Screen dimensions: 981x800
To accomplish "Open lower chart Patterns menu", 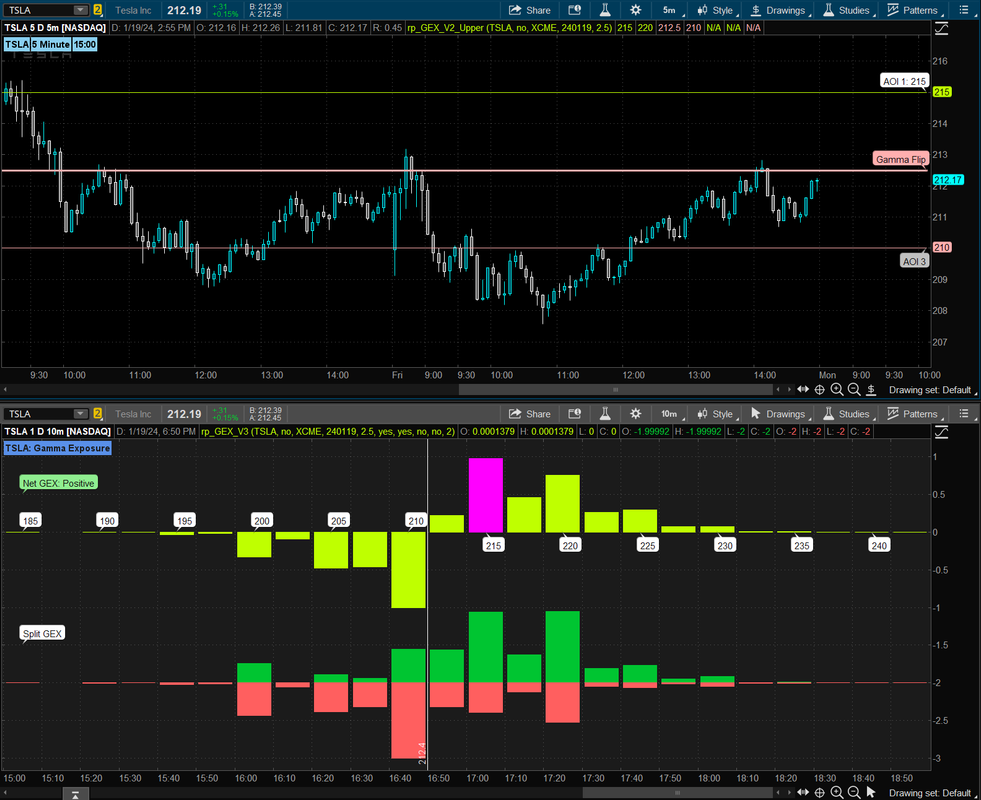I will coord(914,413).
